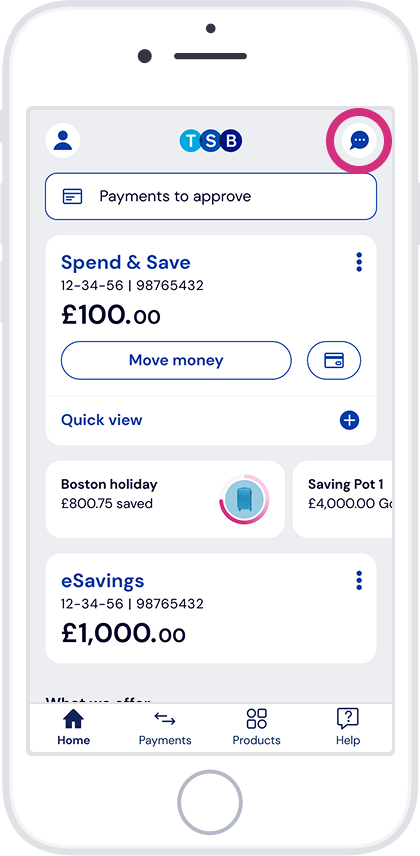Open card details icon button
This screenshot has height=856, width=420.
(x=334, y=360)
